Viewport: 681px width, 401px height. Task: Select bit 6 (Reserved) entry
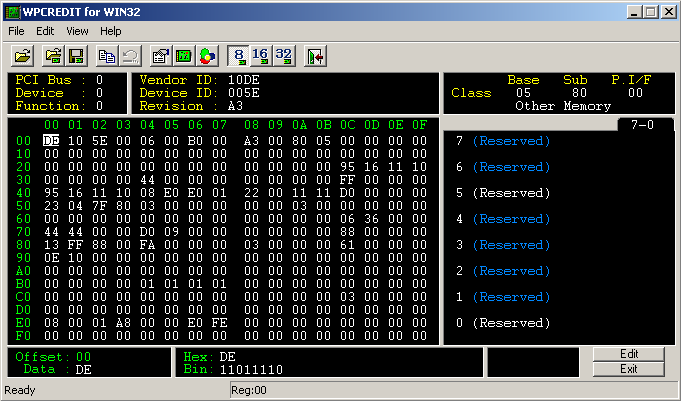(x=503, y=167)
